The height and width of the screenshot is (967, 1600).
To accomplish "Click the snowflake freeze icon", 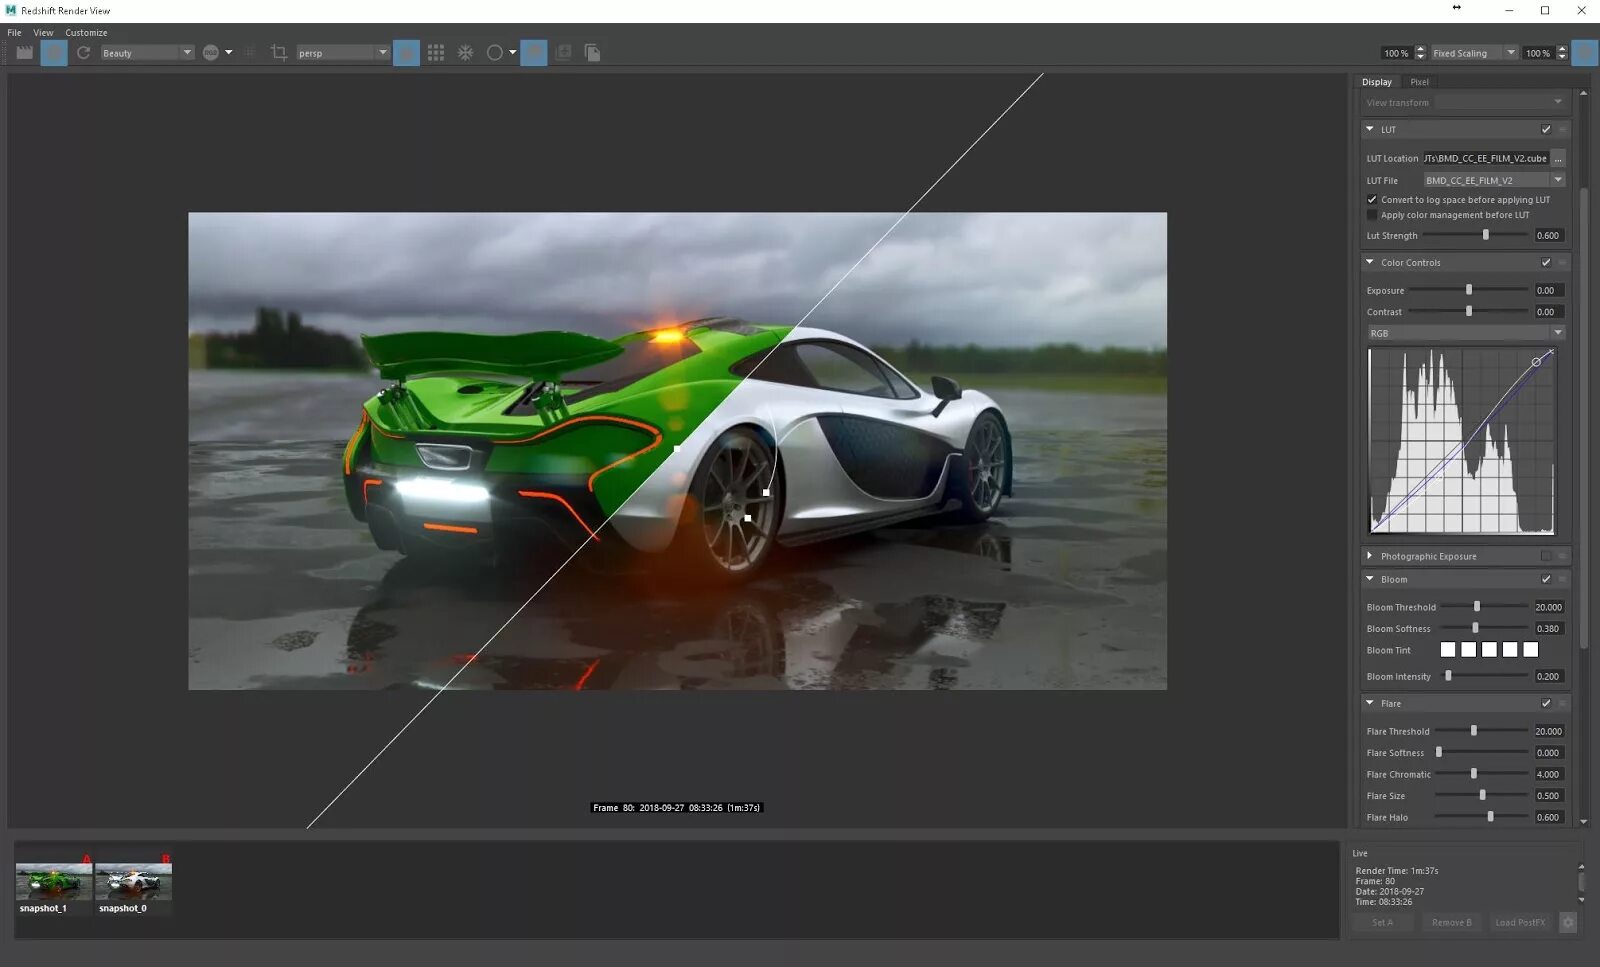I will pyautogui.click(x=465, y=52).
